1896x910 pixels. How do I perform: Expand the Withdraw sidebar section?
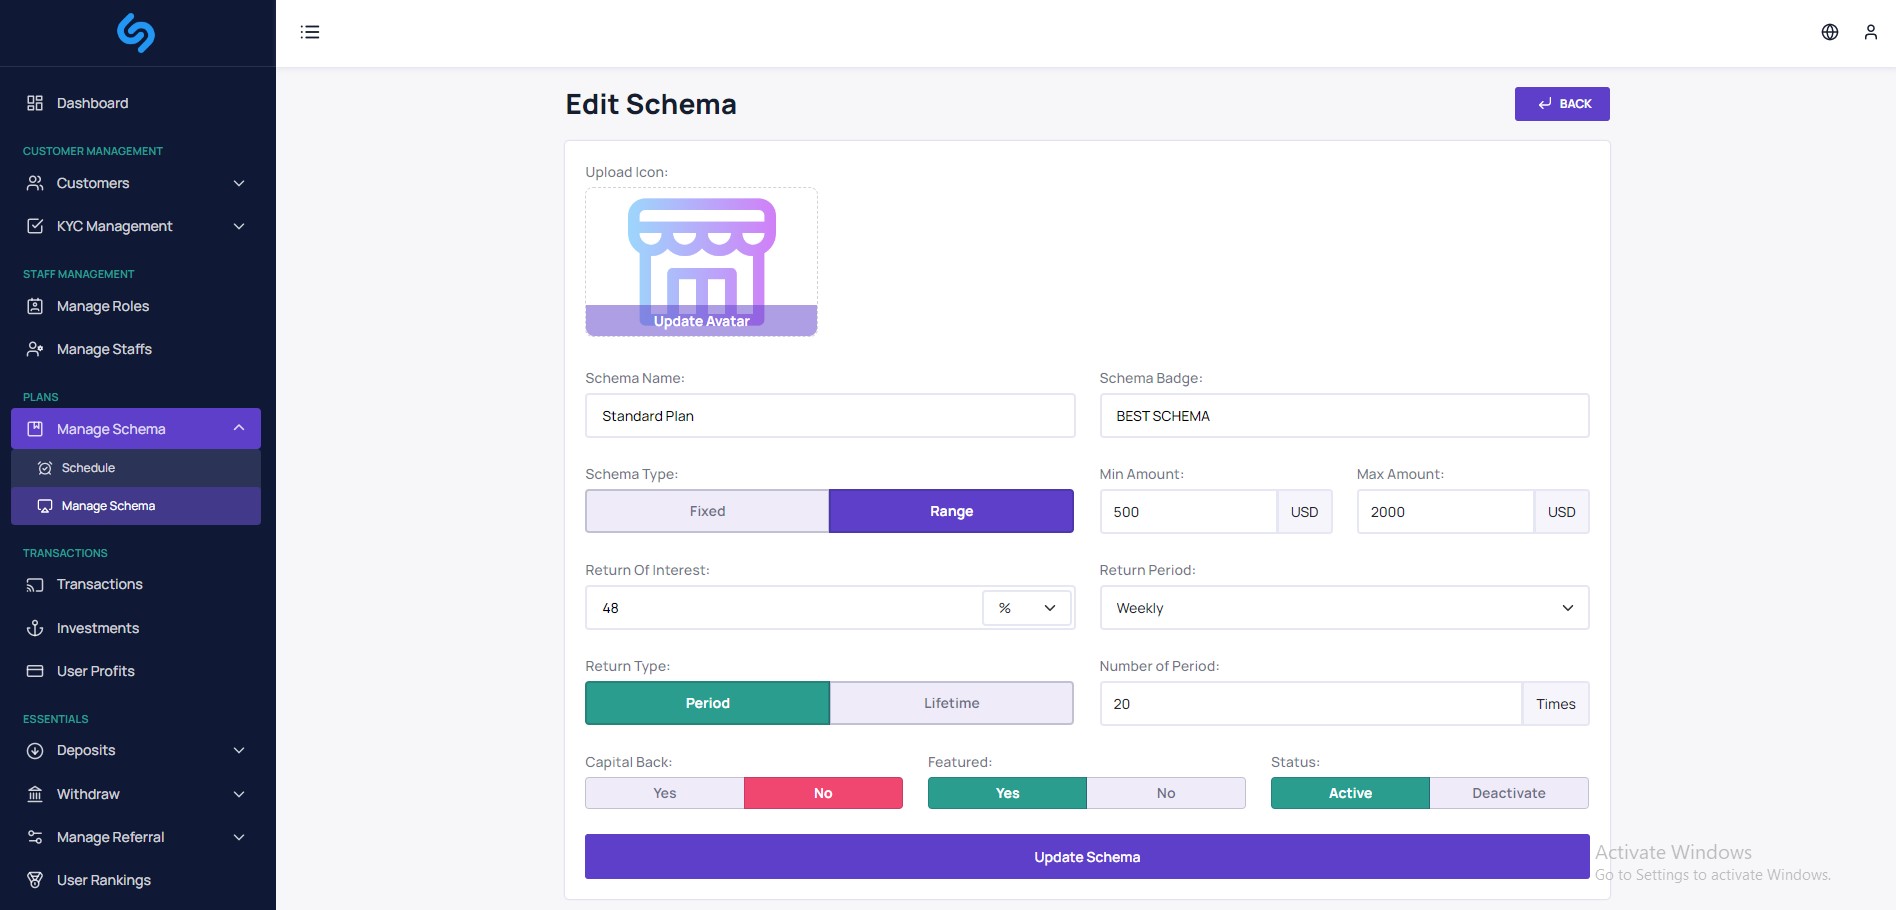88,794
